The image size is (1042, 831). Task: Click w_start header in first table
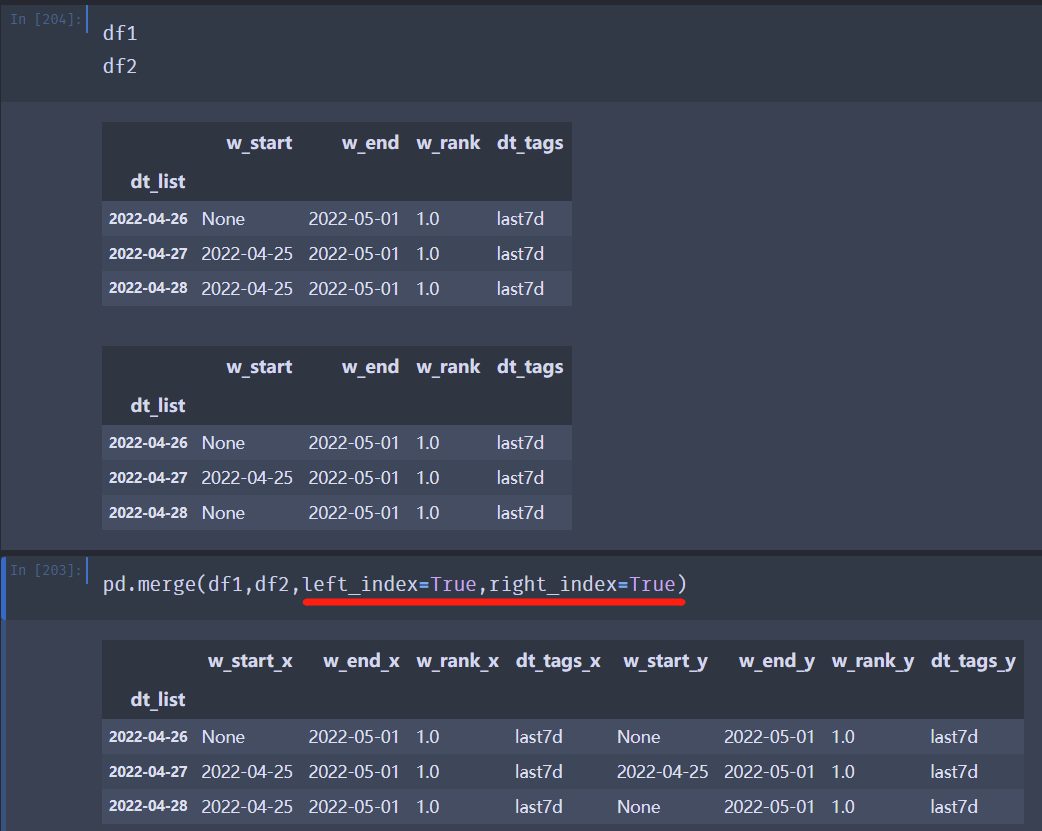(x=259, y=143)
